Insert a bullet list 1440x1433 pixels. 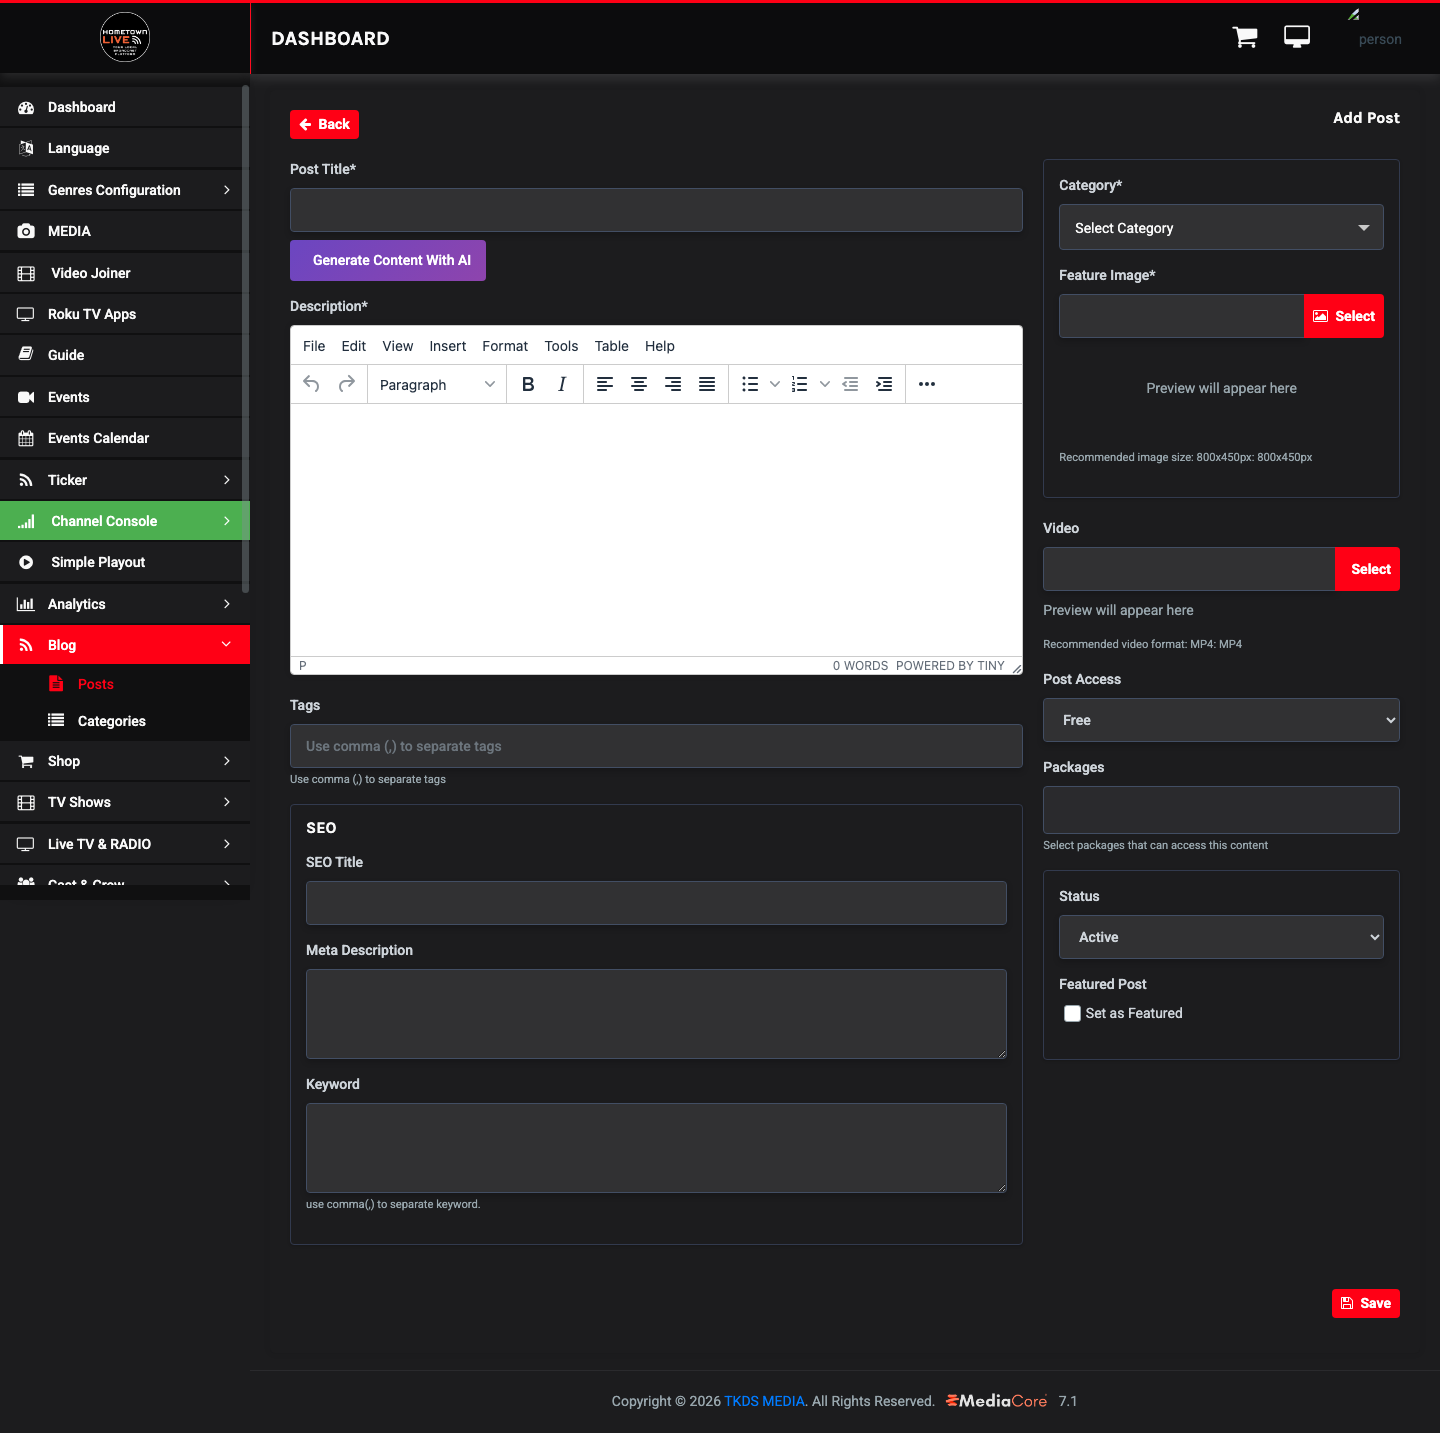coord(750,384)
